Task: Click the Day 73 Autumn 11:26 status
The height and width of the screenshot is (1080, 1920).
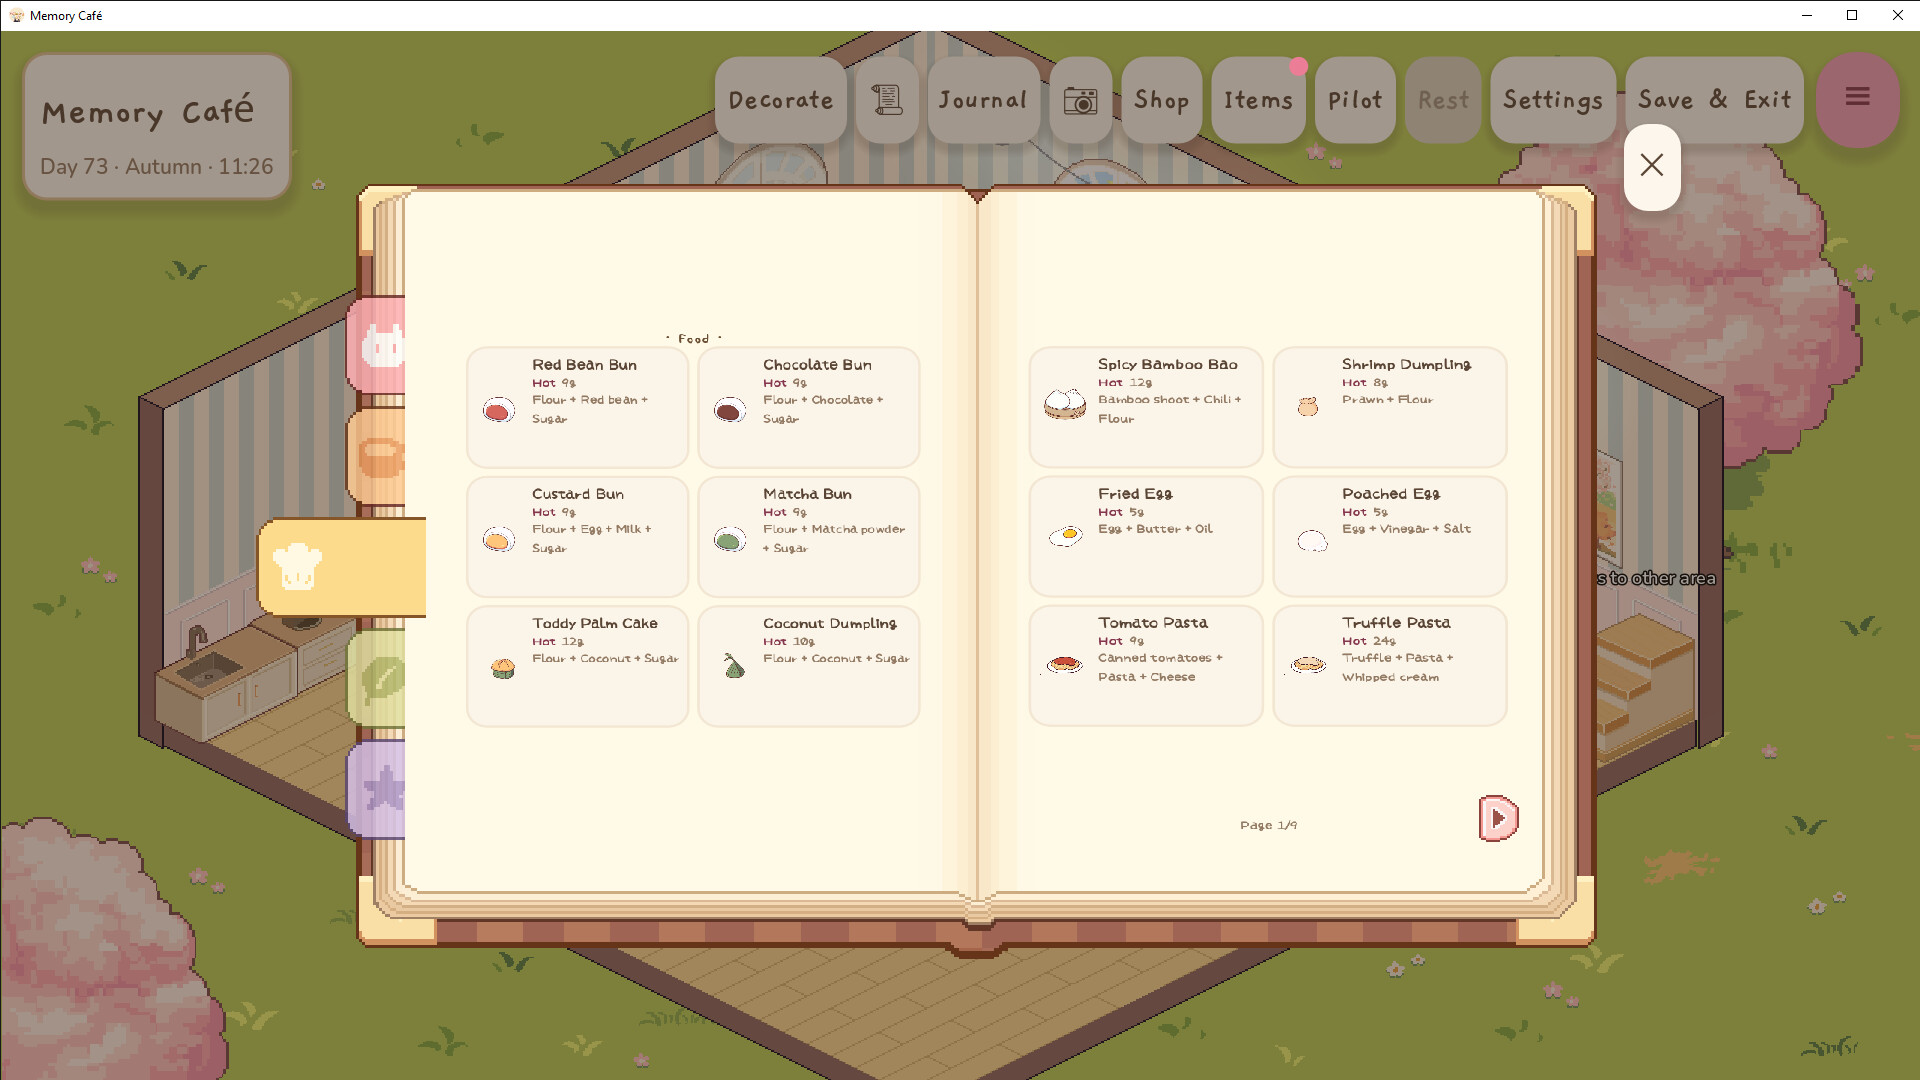Action: [x=157, y=166]
